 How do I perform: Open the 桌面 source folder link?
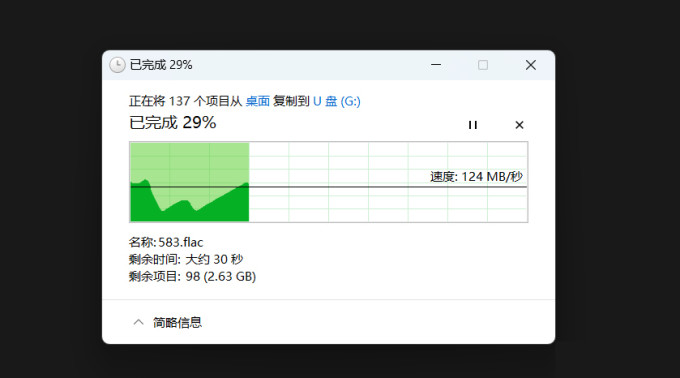pos(258,101)
